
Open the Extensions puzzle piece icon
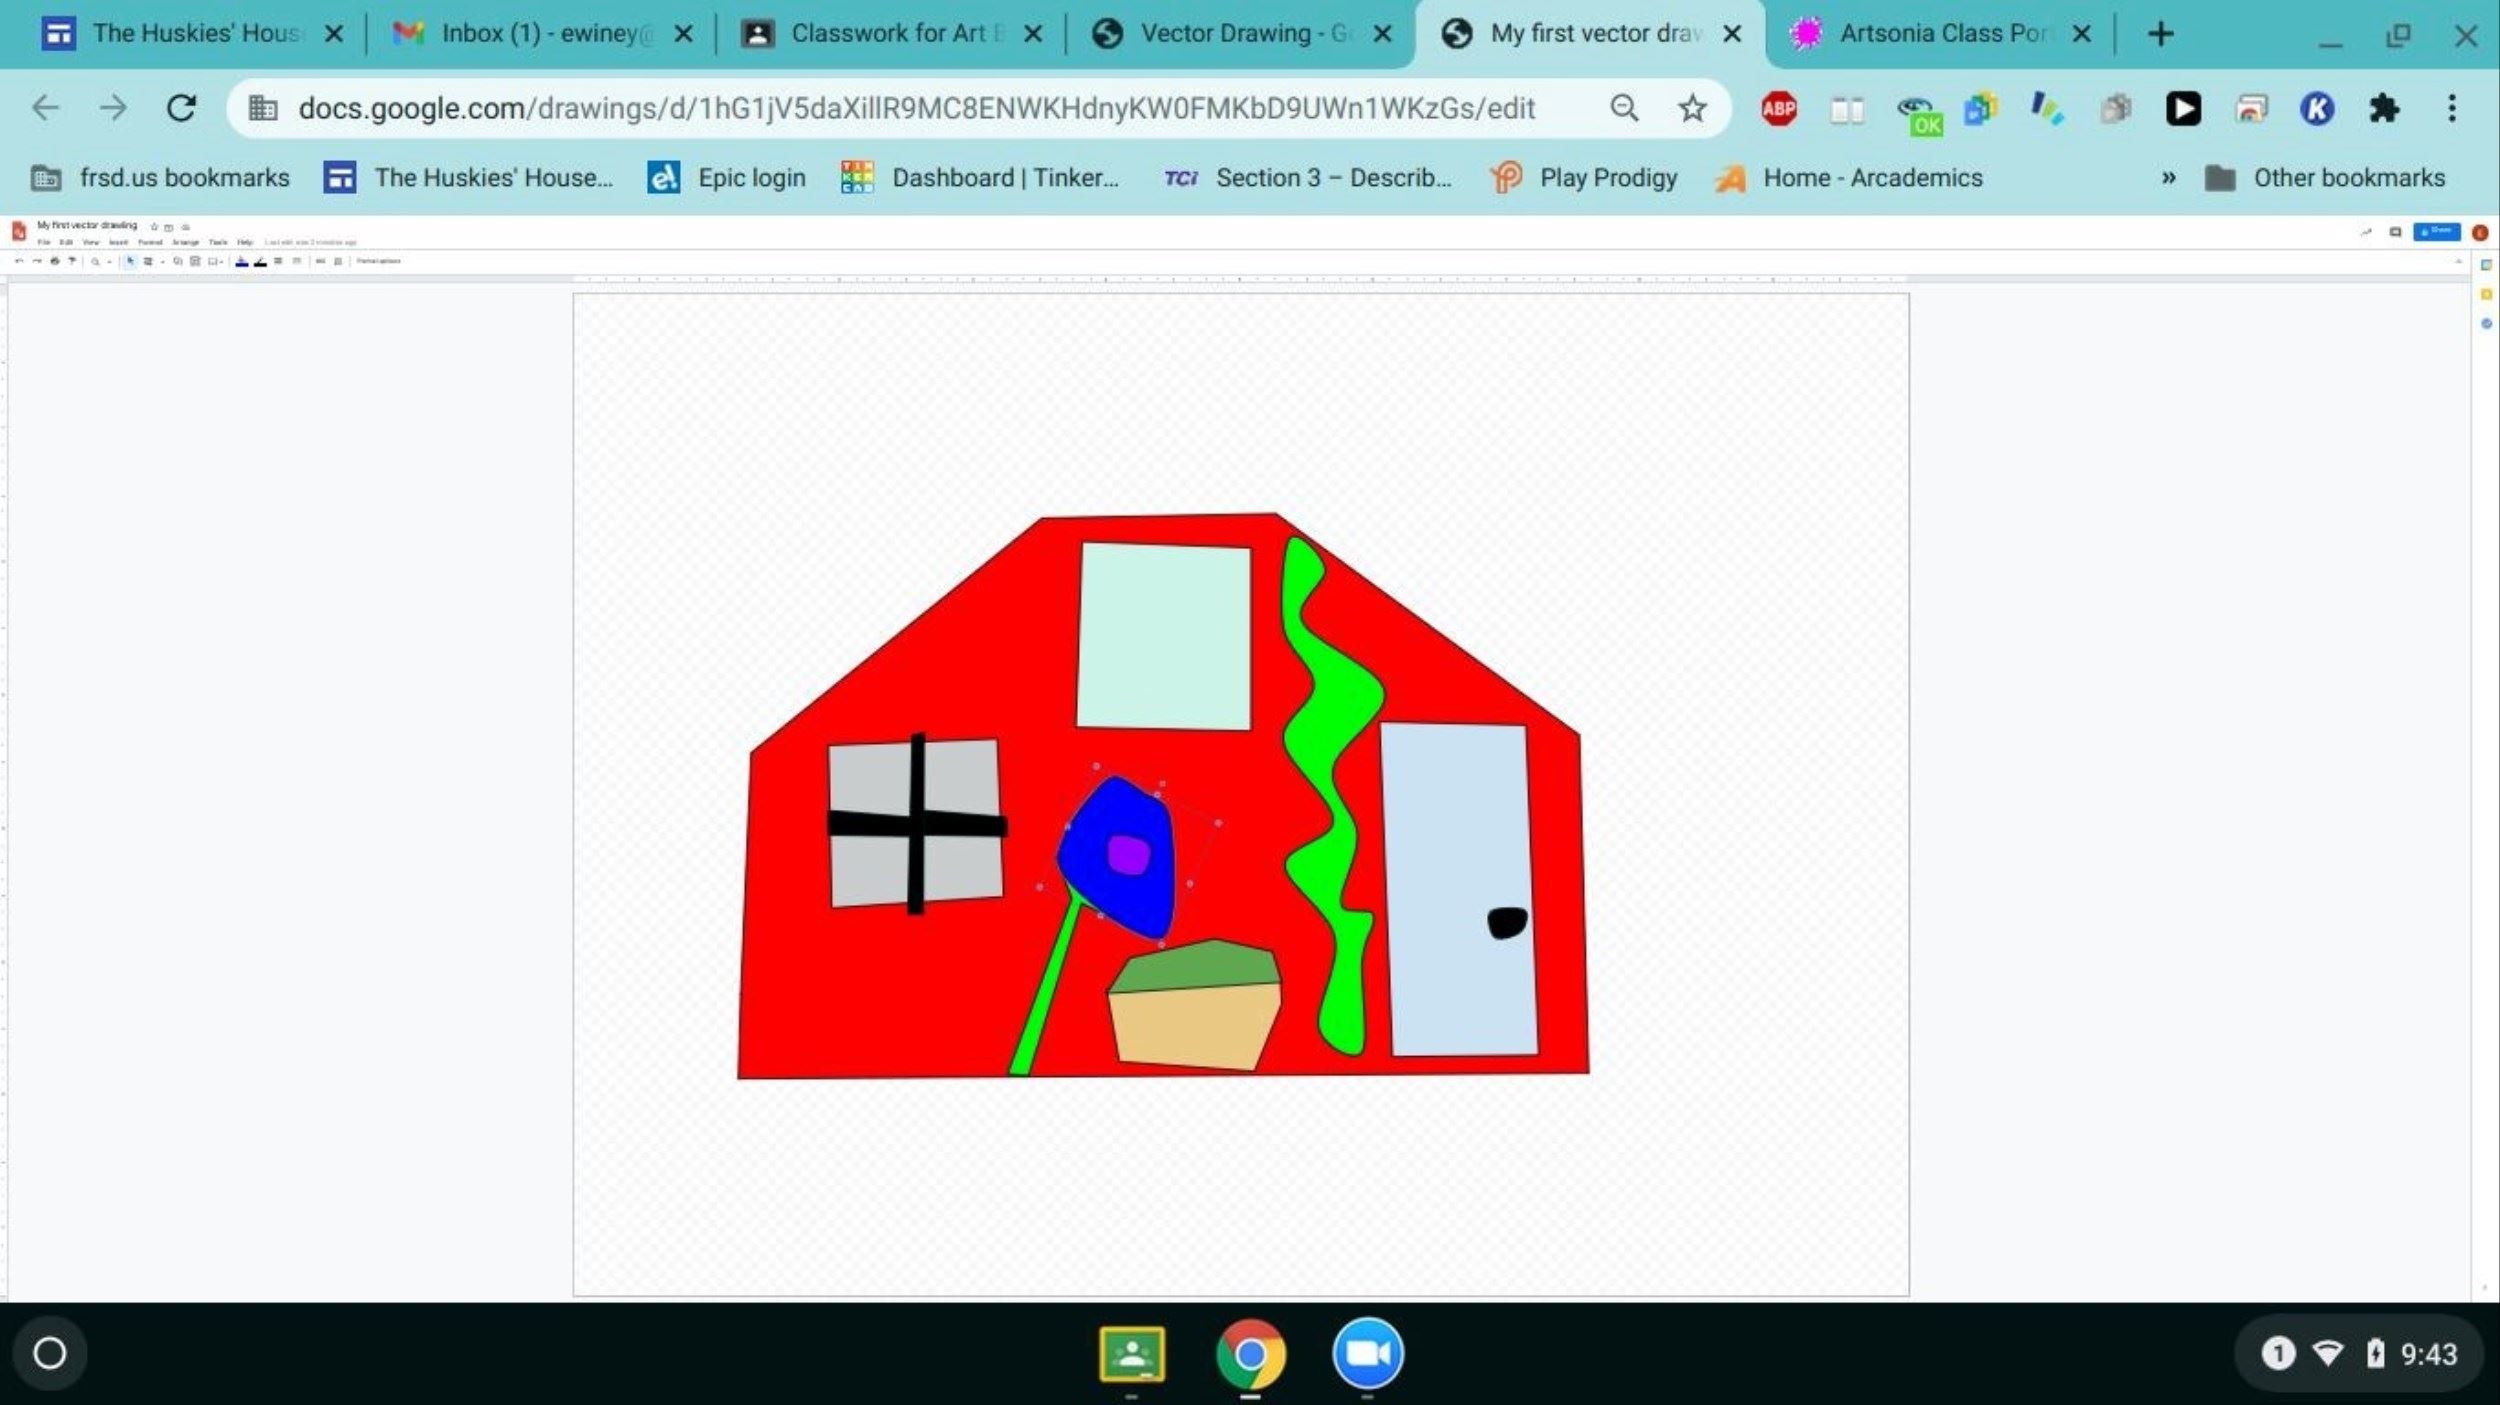click(x=2384, y=108)
